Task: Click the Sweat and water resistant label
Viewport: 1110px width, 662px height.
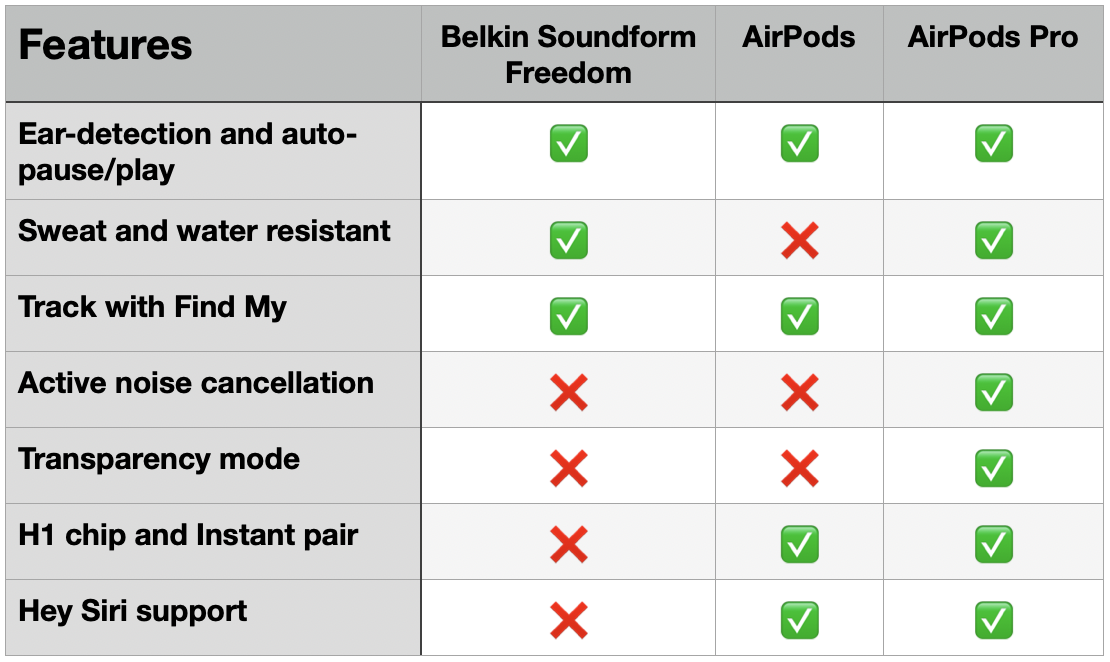Action: click(x=204, y=231)
